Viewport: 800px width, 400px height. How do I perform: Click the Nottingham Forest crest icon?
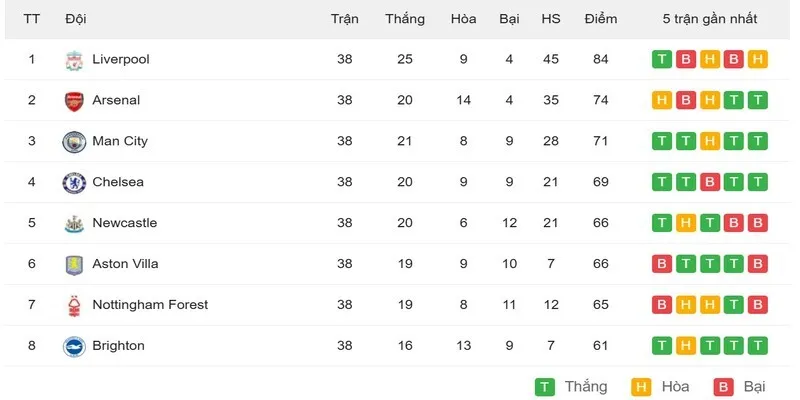pyautogui.click(x=74, y=306)
